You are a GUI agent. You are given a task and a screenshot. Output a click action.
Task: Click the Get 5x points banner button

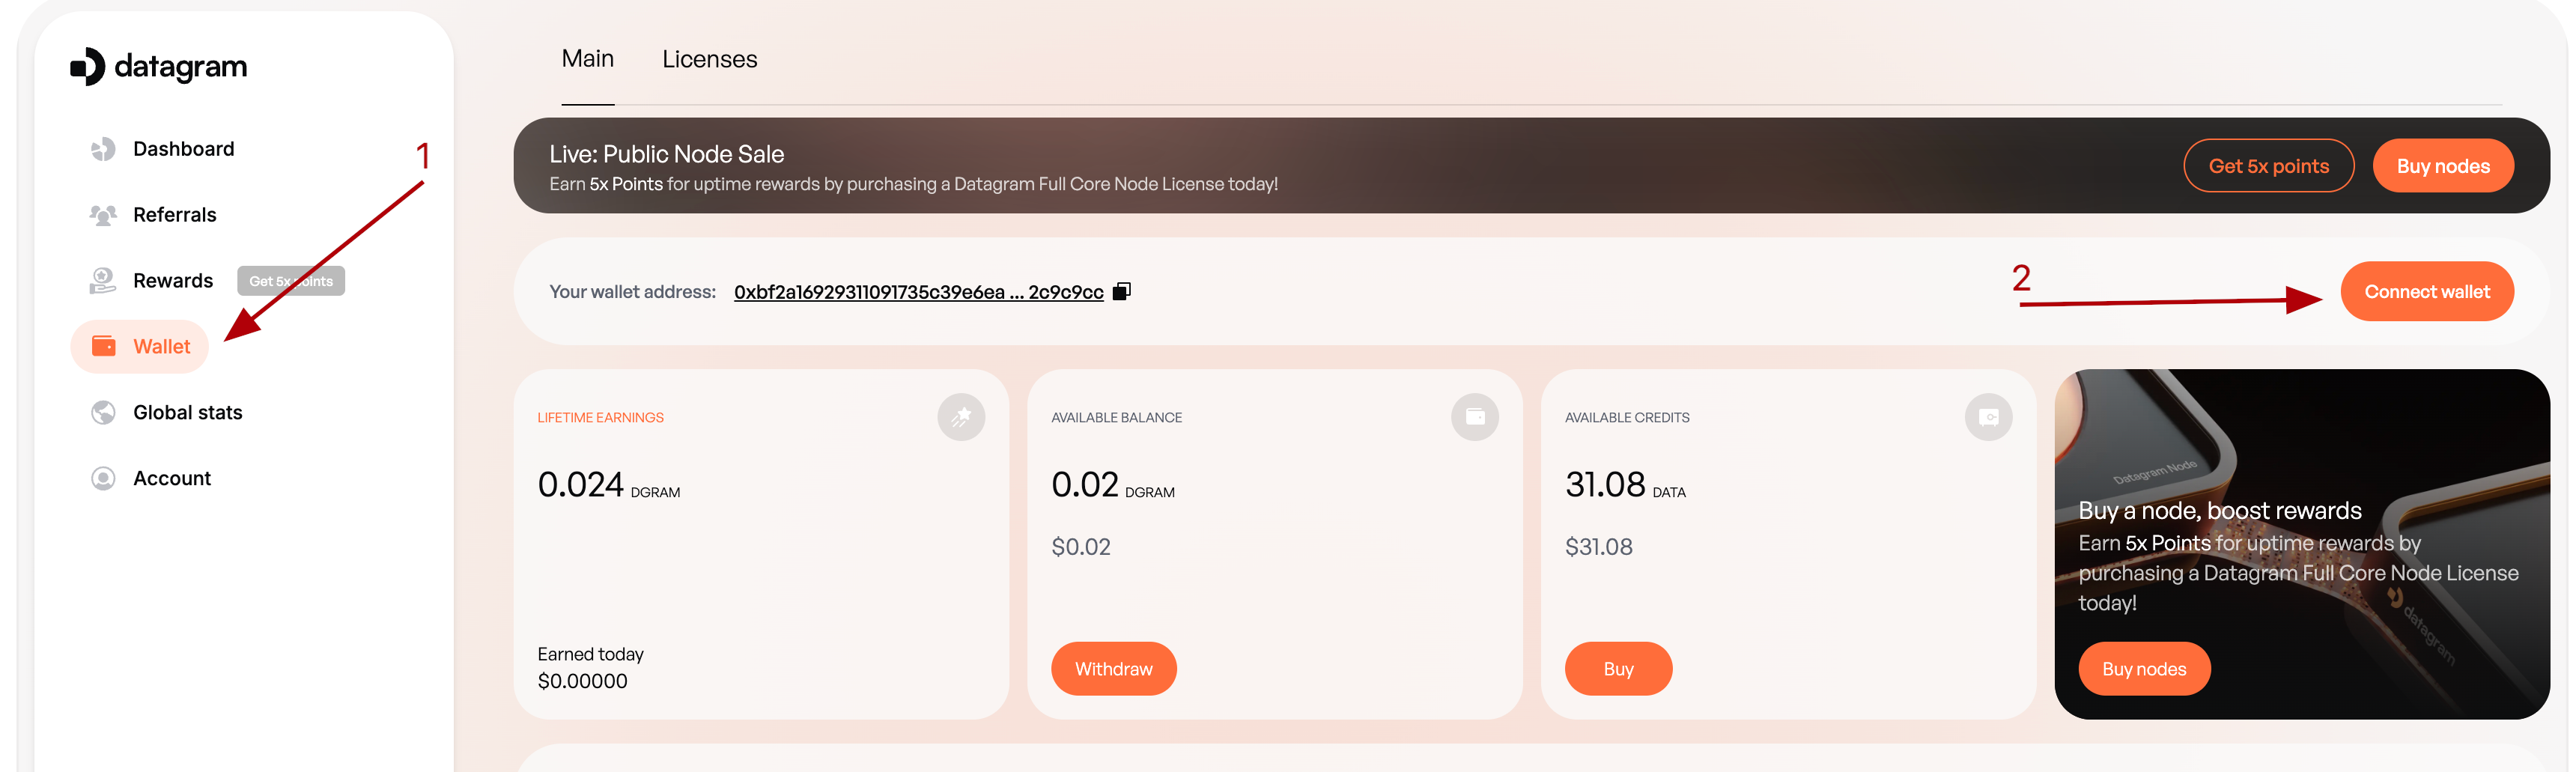(2268, 166)
